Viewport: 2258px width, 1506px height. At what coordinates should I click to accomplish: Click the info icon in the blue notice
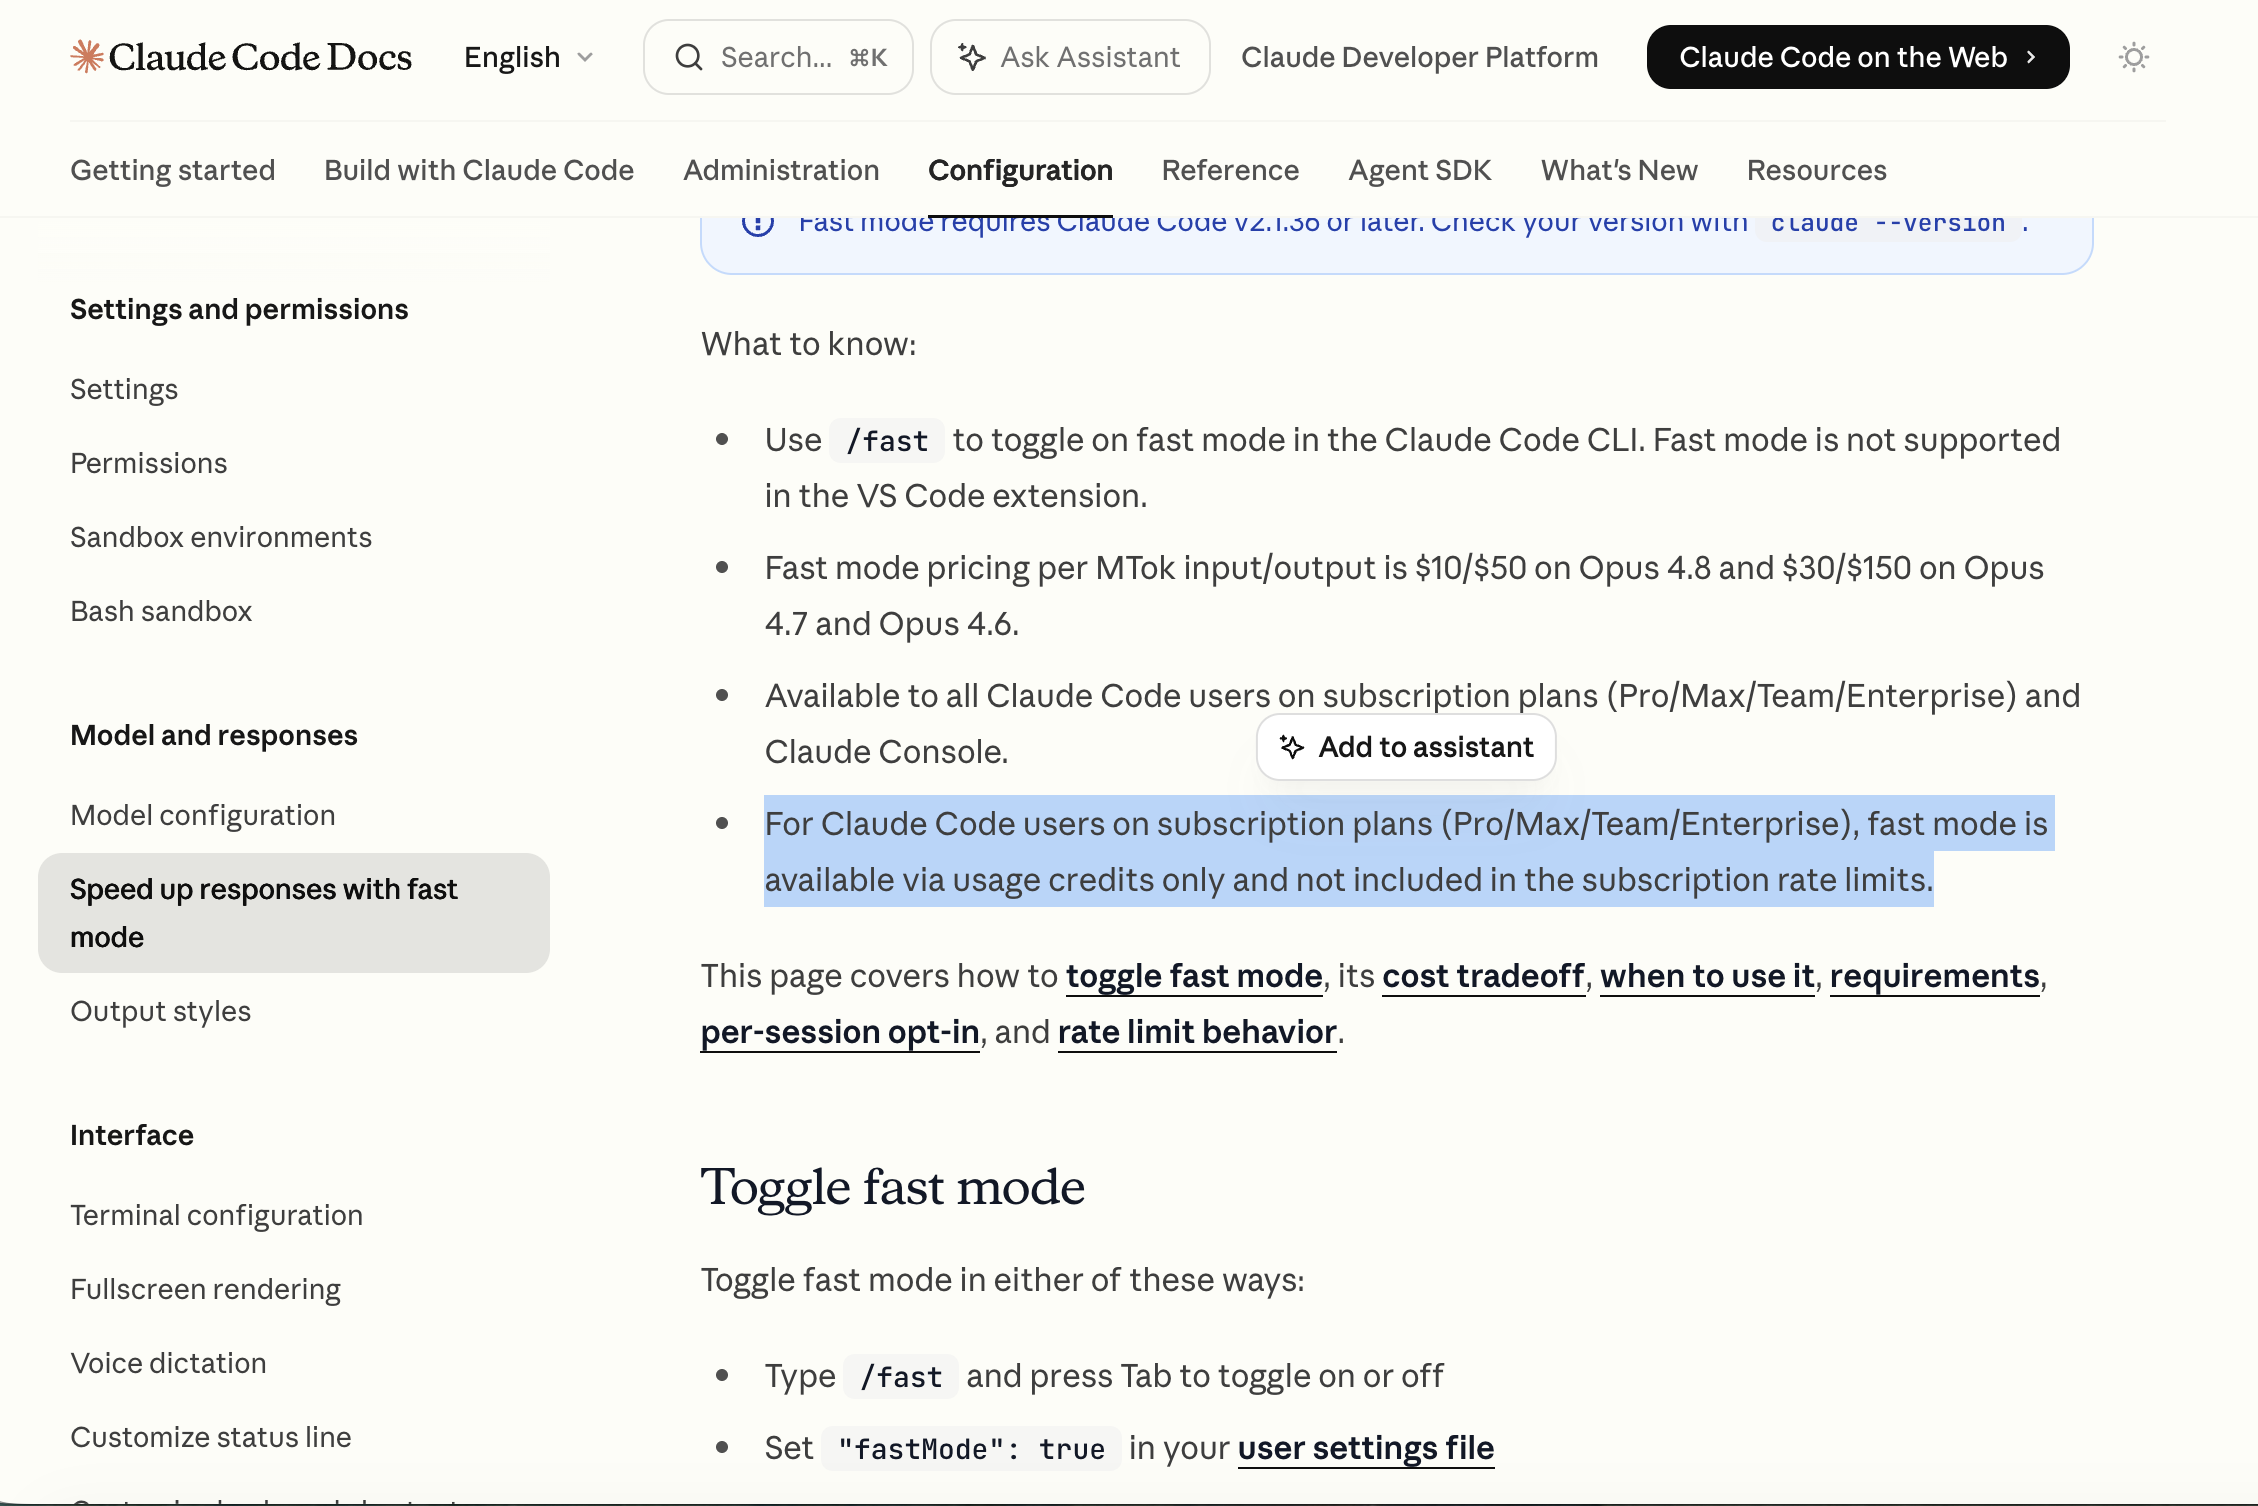coord(758,222)
